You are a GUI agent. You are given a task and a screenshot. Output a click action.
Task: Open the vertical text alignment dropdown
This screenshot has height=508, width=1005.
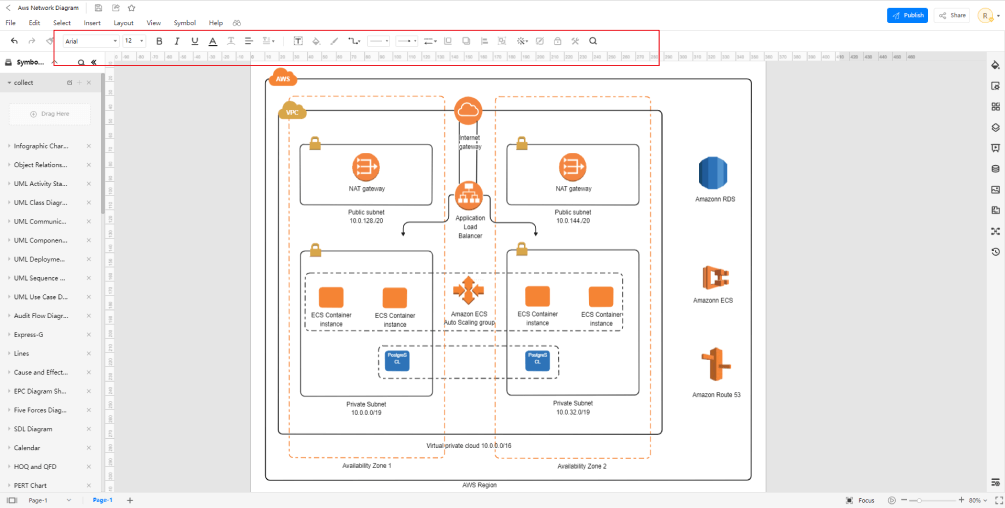269,41
